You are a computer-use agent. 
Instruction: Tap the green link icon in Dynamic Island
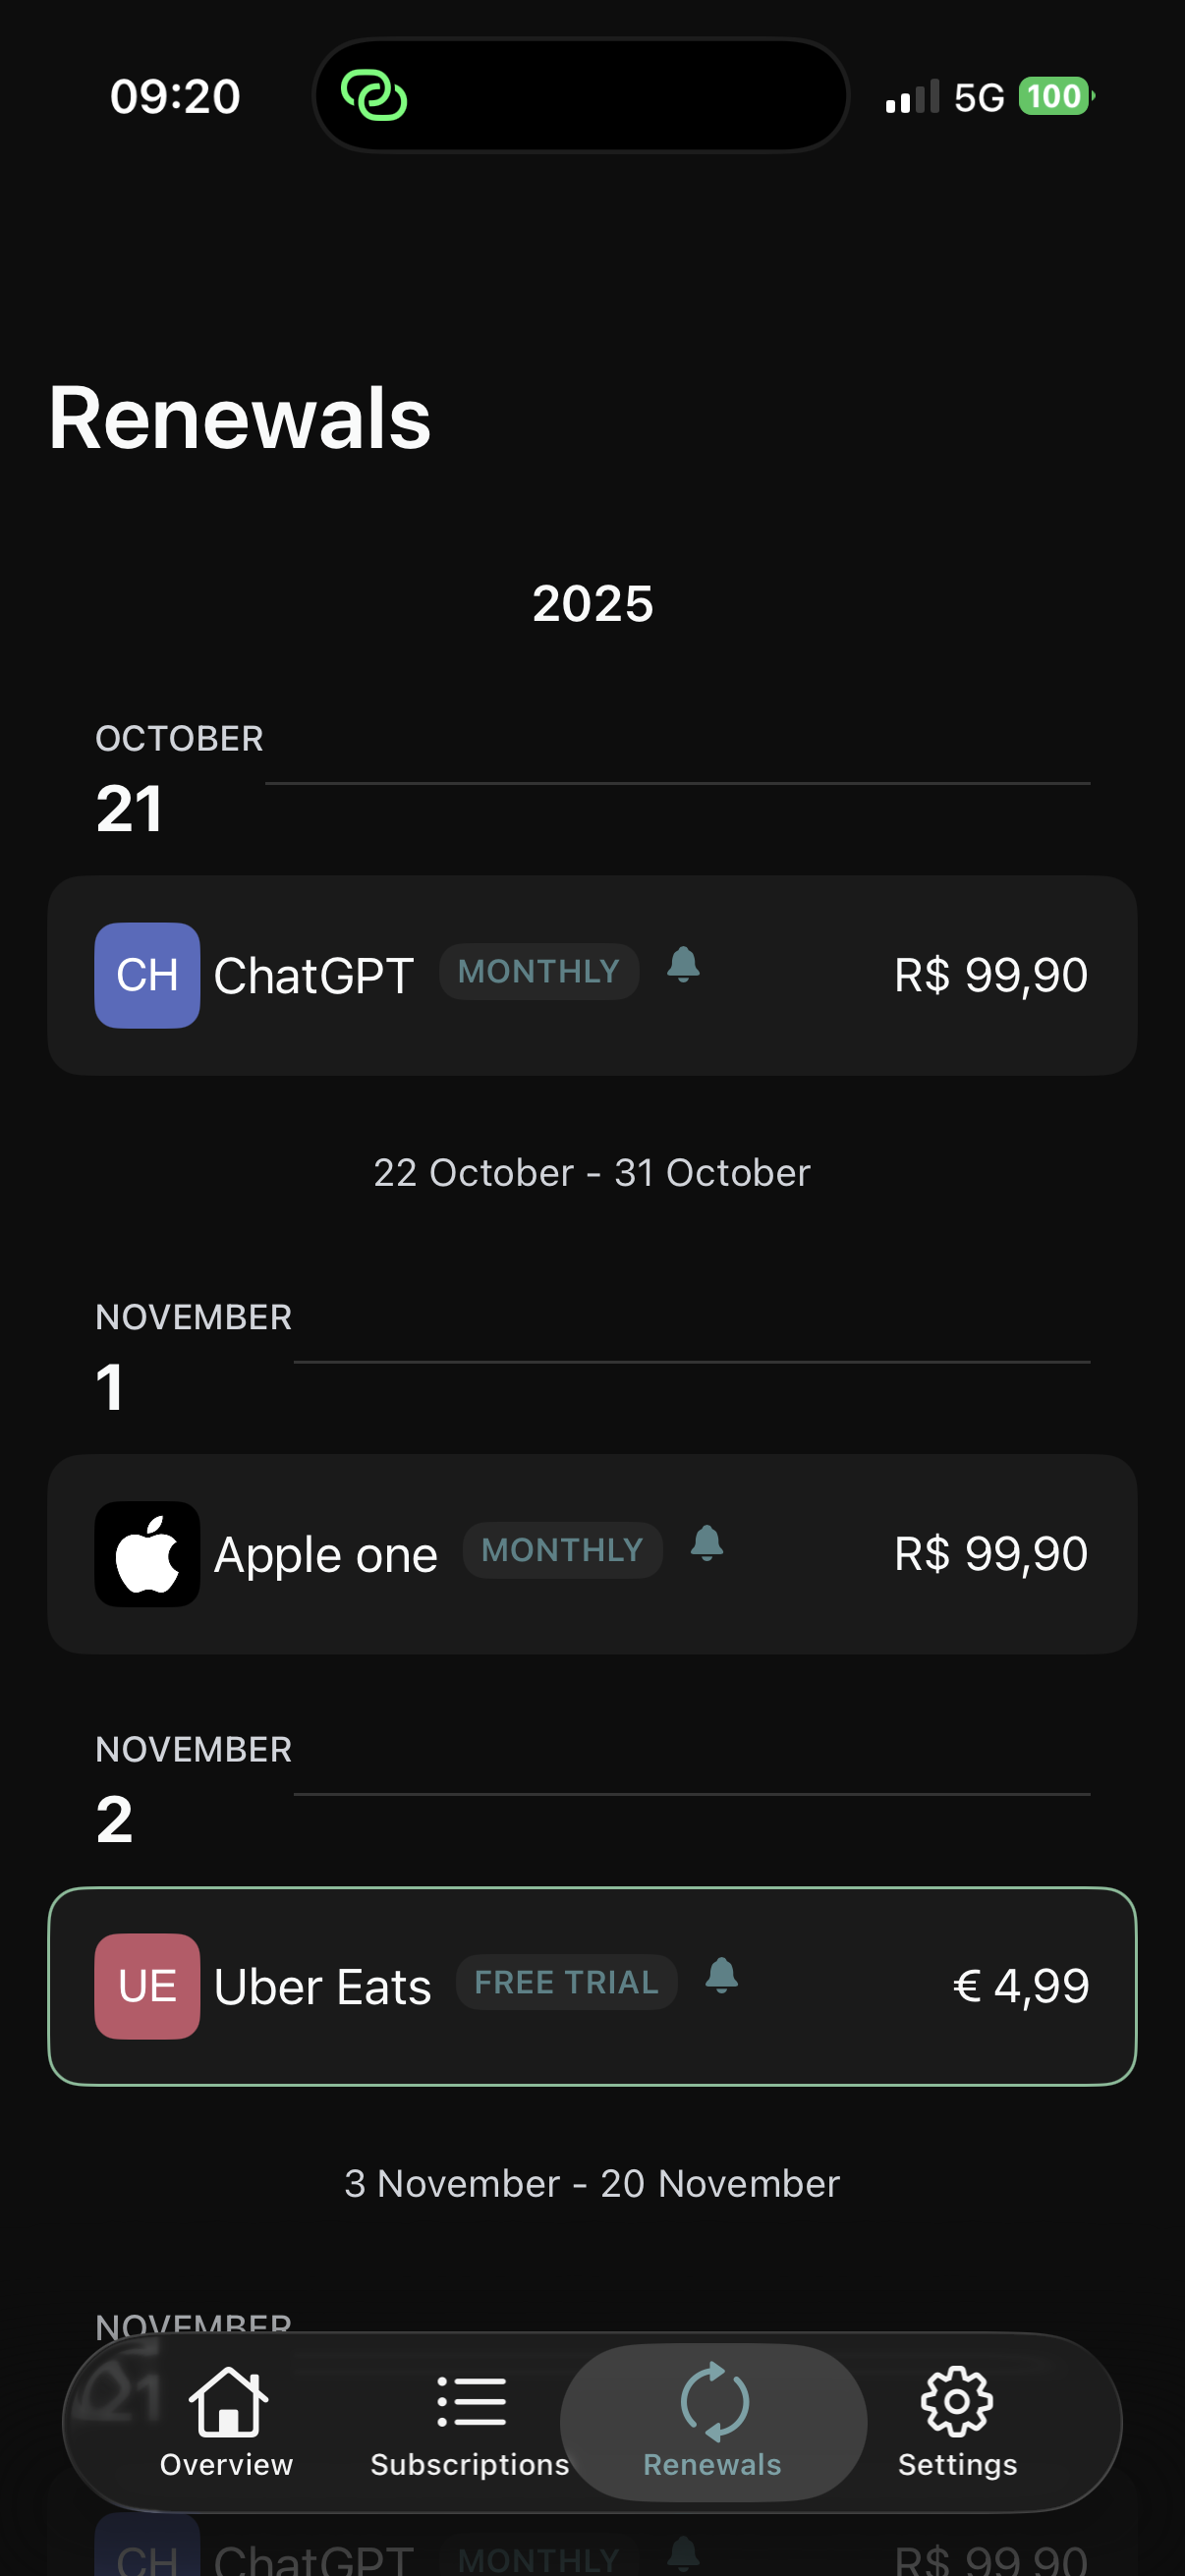coord(374,96)
